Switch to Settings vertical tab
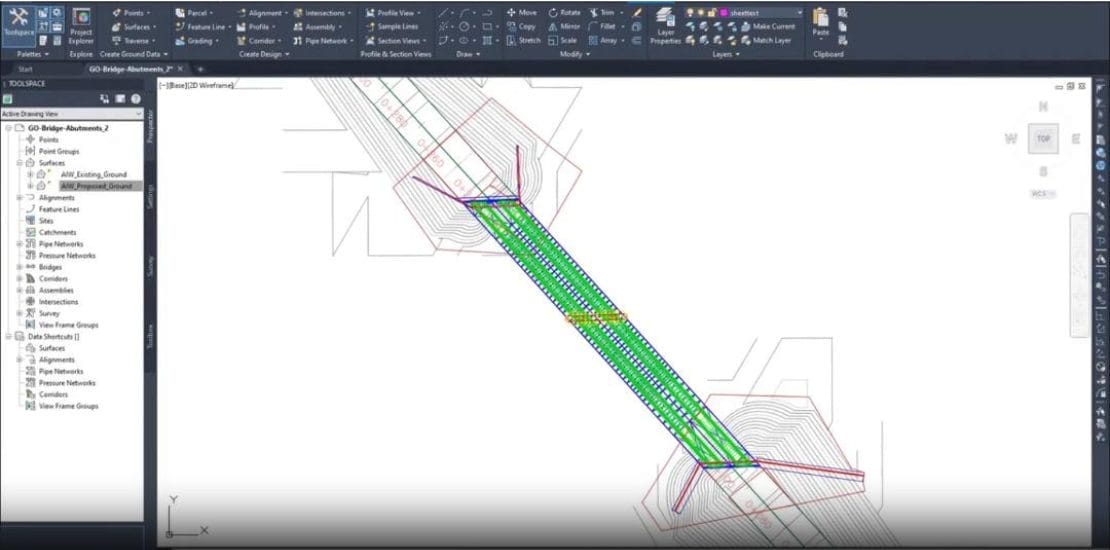Viewport: 1110px width, 550px height. [x=150, y=196]
